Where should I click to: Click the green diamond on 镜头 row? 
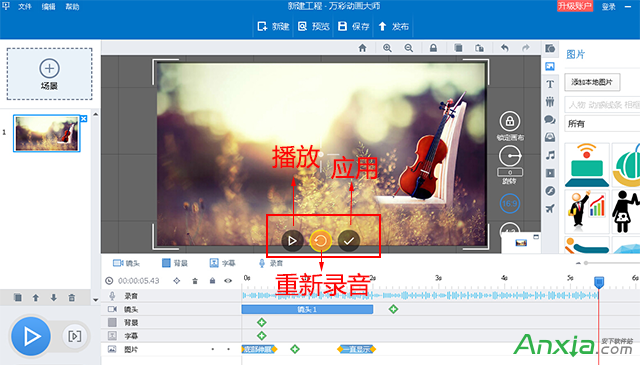393,309
